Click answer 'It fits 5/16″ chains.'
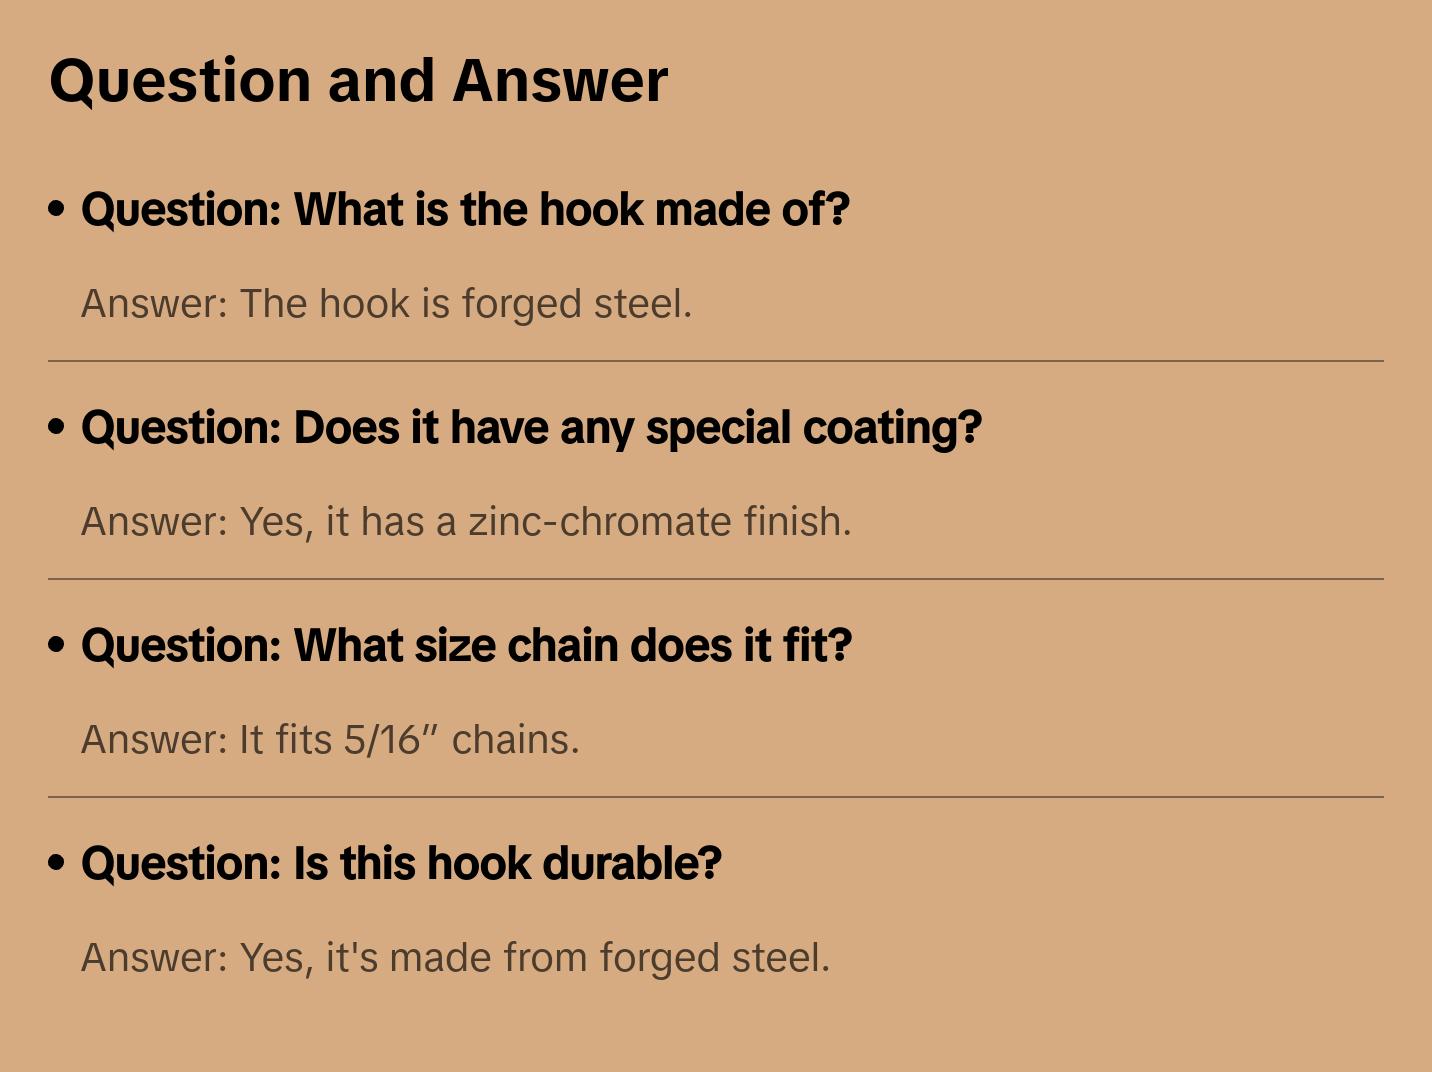The width and height of the screenshot is (1432, 1072). point(330,740)
